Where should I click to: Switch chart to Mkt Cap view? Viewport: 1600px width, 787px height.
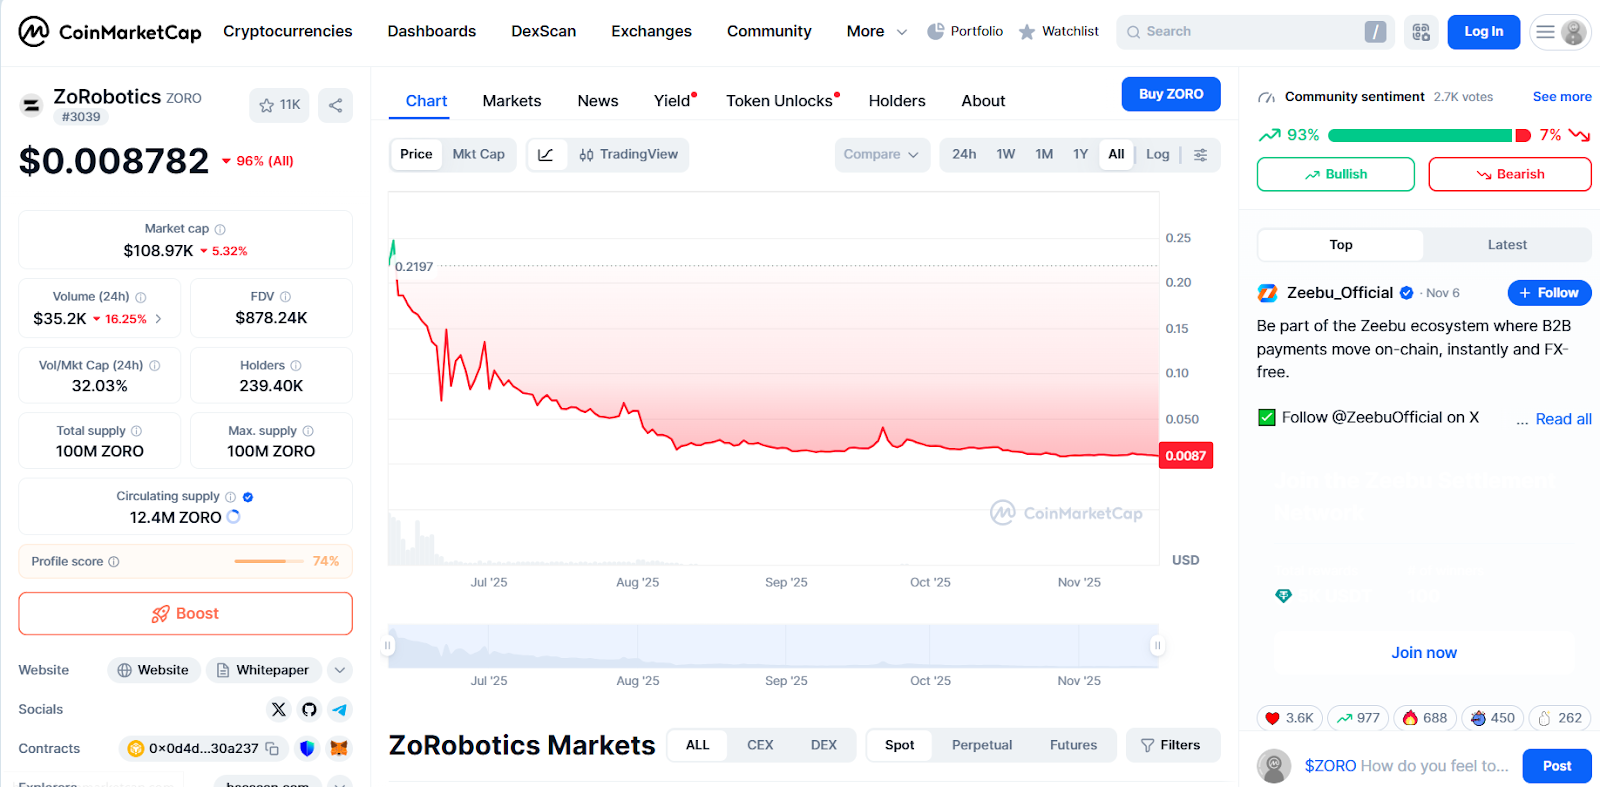[478, 155]
